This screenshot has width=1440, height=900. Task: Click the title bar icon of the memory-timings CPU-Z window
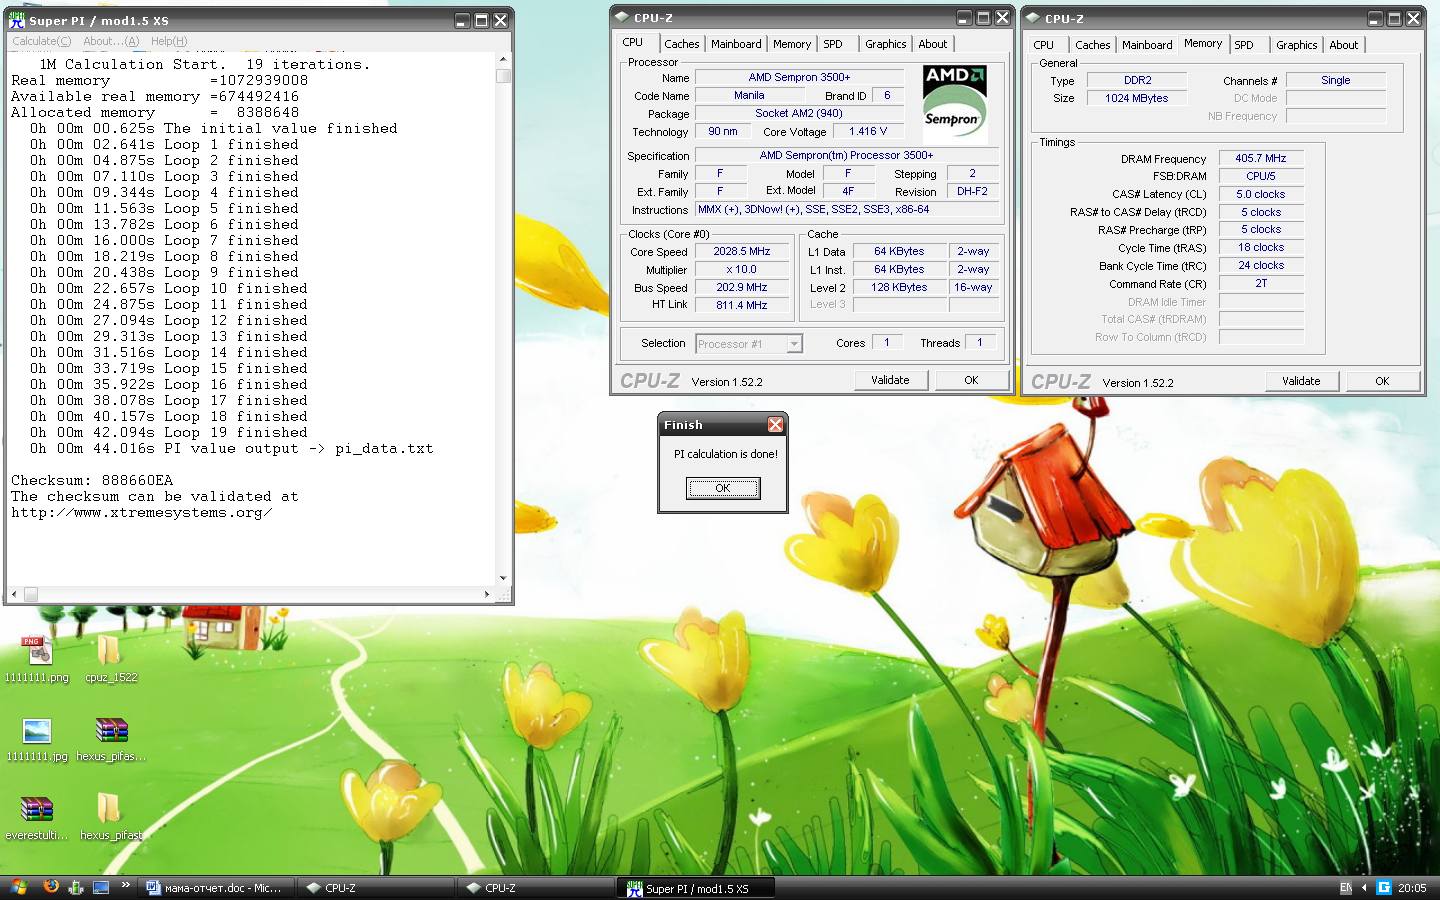point(1033,18)
